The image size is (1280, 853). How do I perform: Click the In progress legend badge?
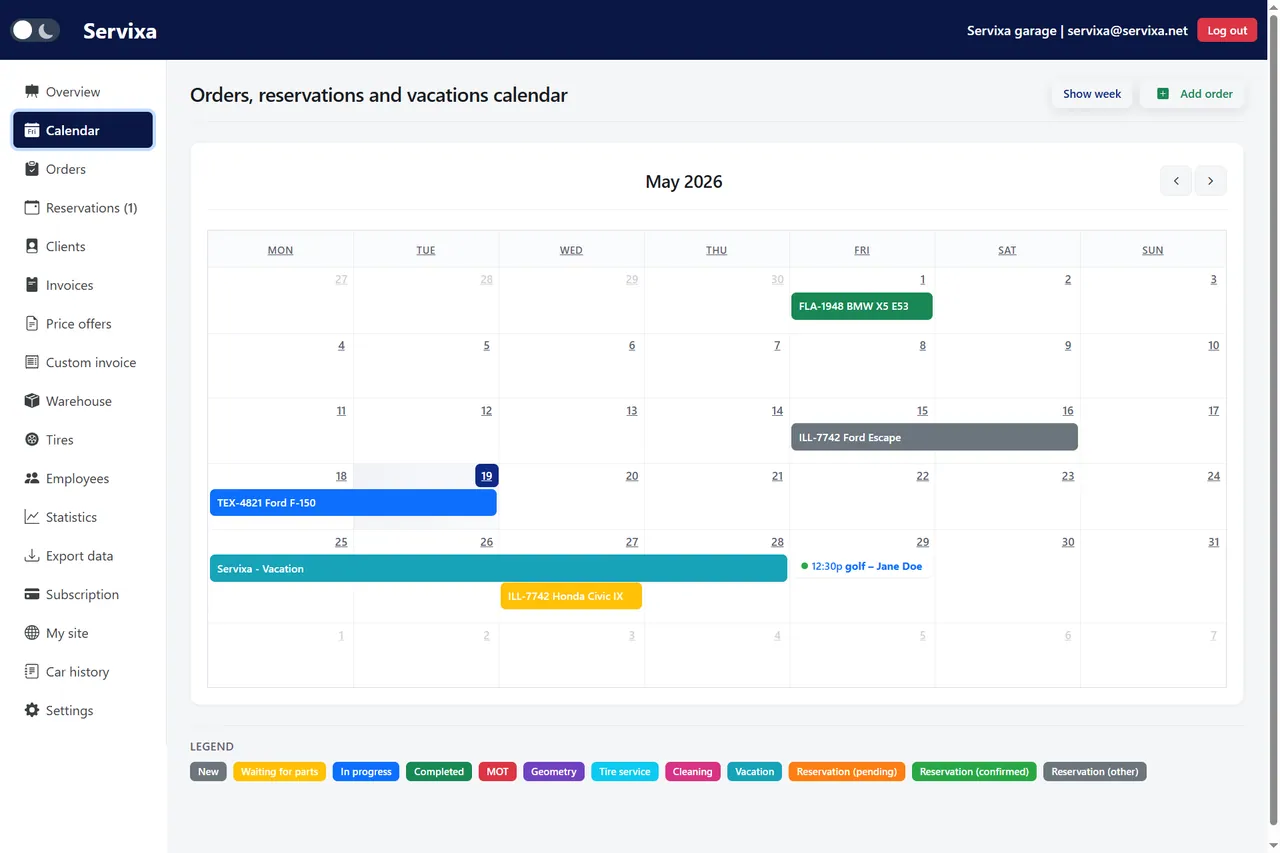point(366,772)
